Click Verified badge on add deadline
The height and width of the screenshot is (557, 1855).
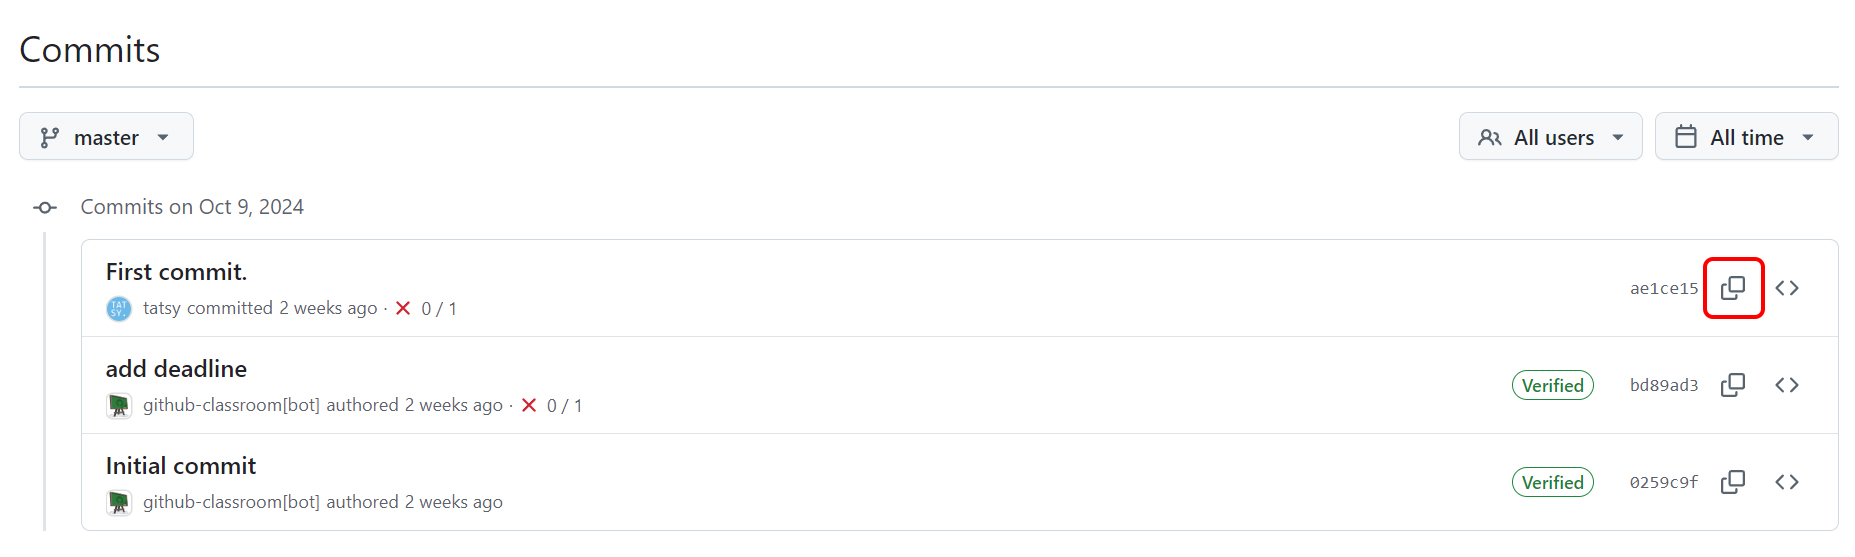(1552, 385)
